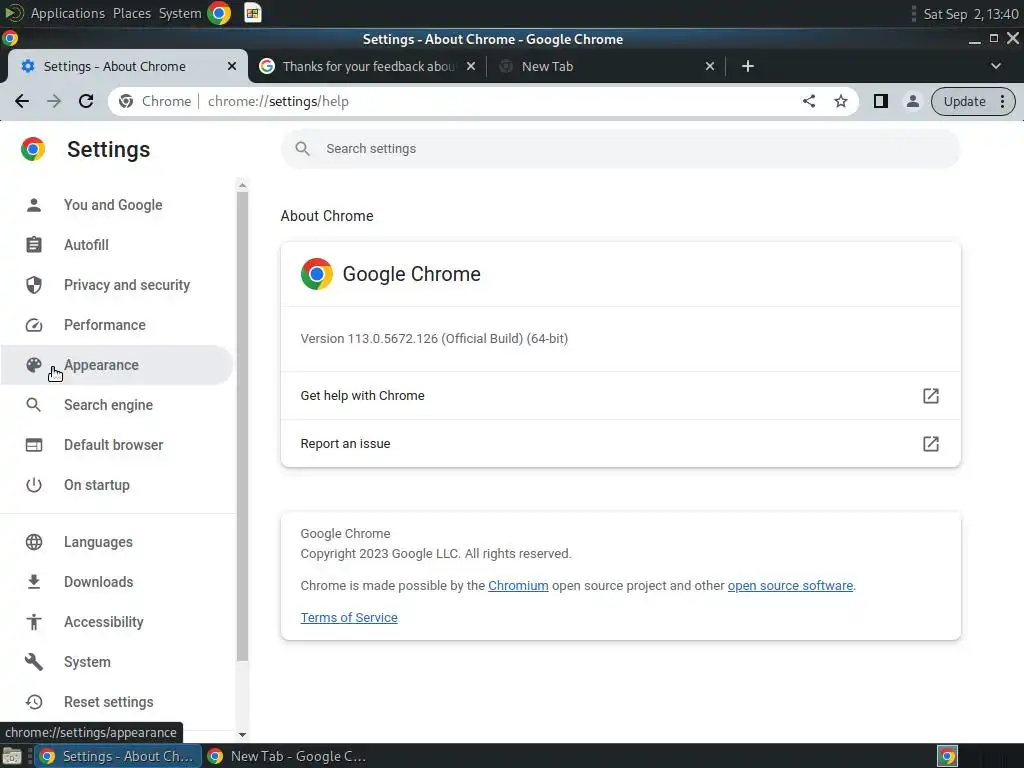Share this page via share icon

(808, 101)
